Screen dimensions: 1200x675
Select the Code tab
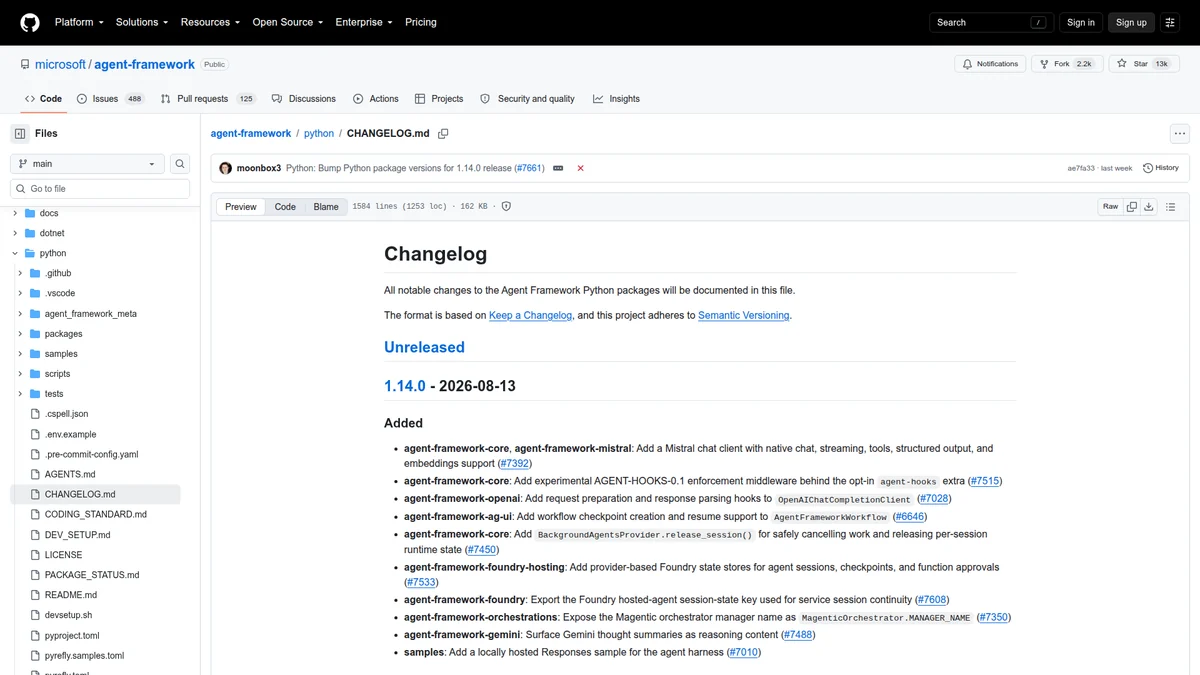click(x=44, y=99)
